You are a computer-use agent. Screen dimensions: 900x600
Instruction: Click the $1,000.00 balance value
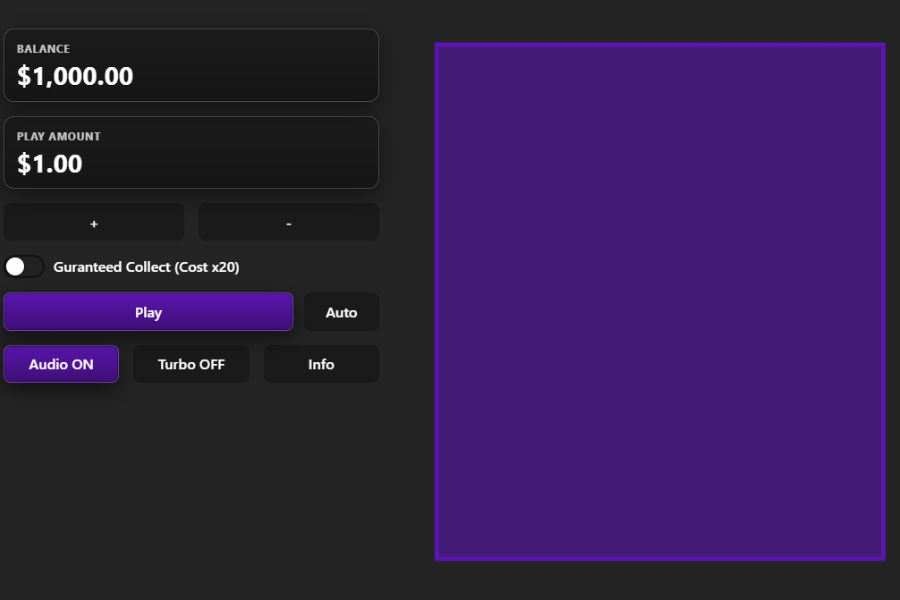point(75,77)
